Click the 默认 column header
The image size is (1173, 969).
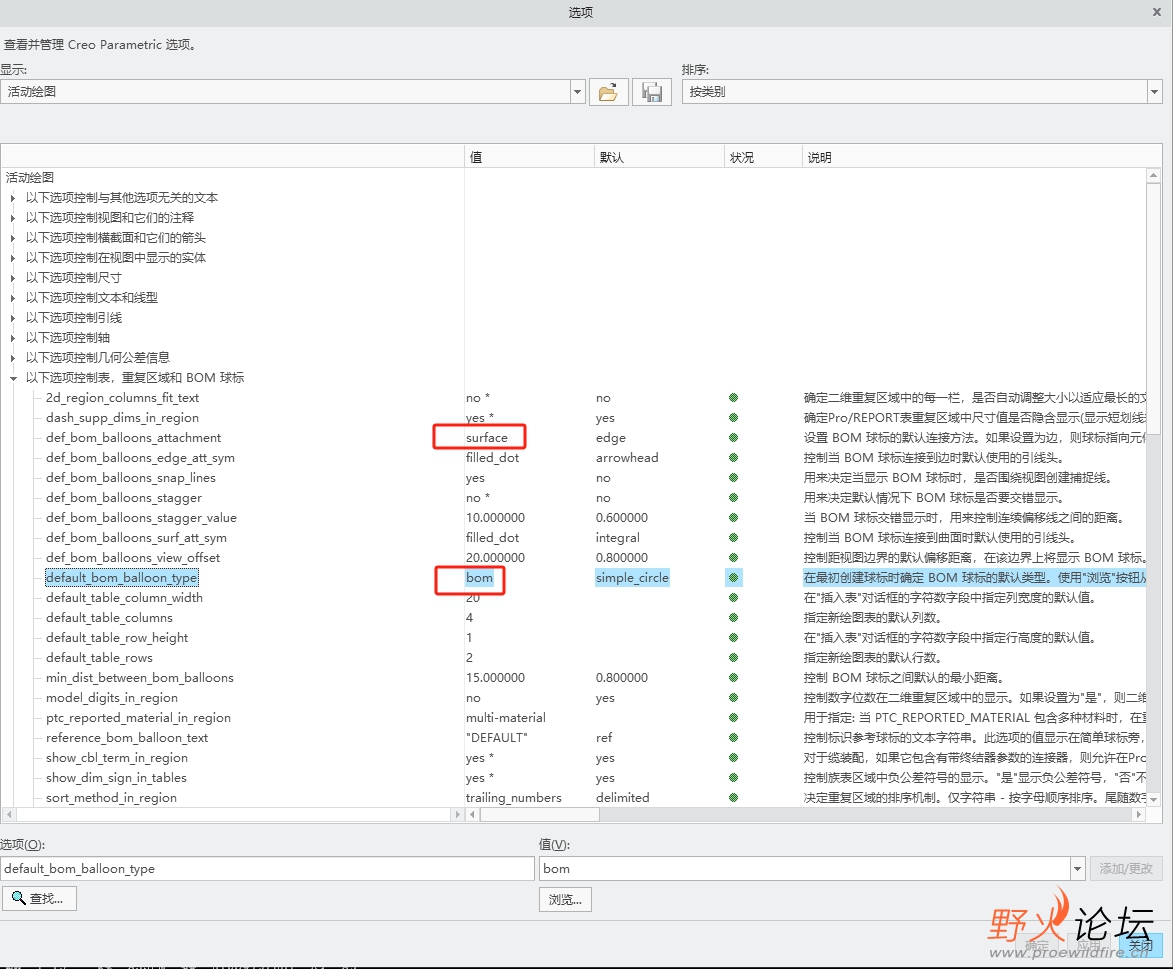(659, 157)
